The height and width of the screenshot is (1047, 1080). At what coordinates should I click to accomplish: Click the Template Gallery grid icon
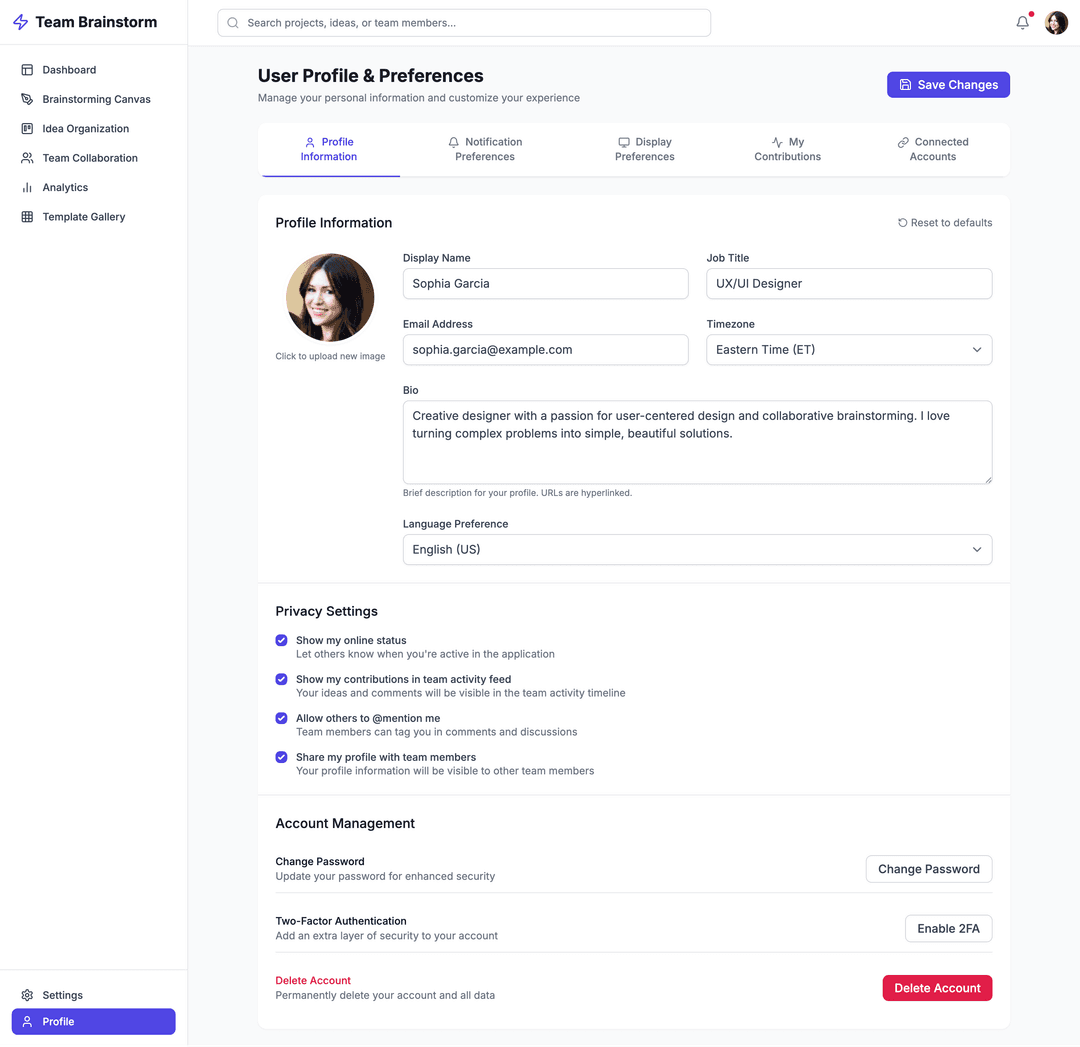27,217
